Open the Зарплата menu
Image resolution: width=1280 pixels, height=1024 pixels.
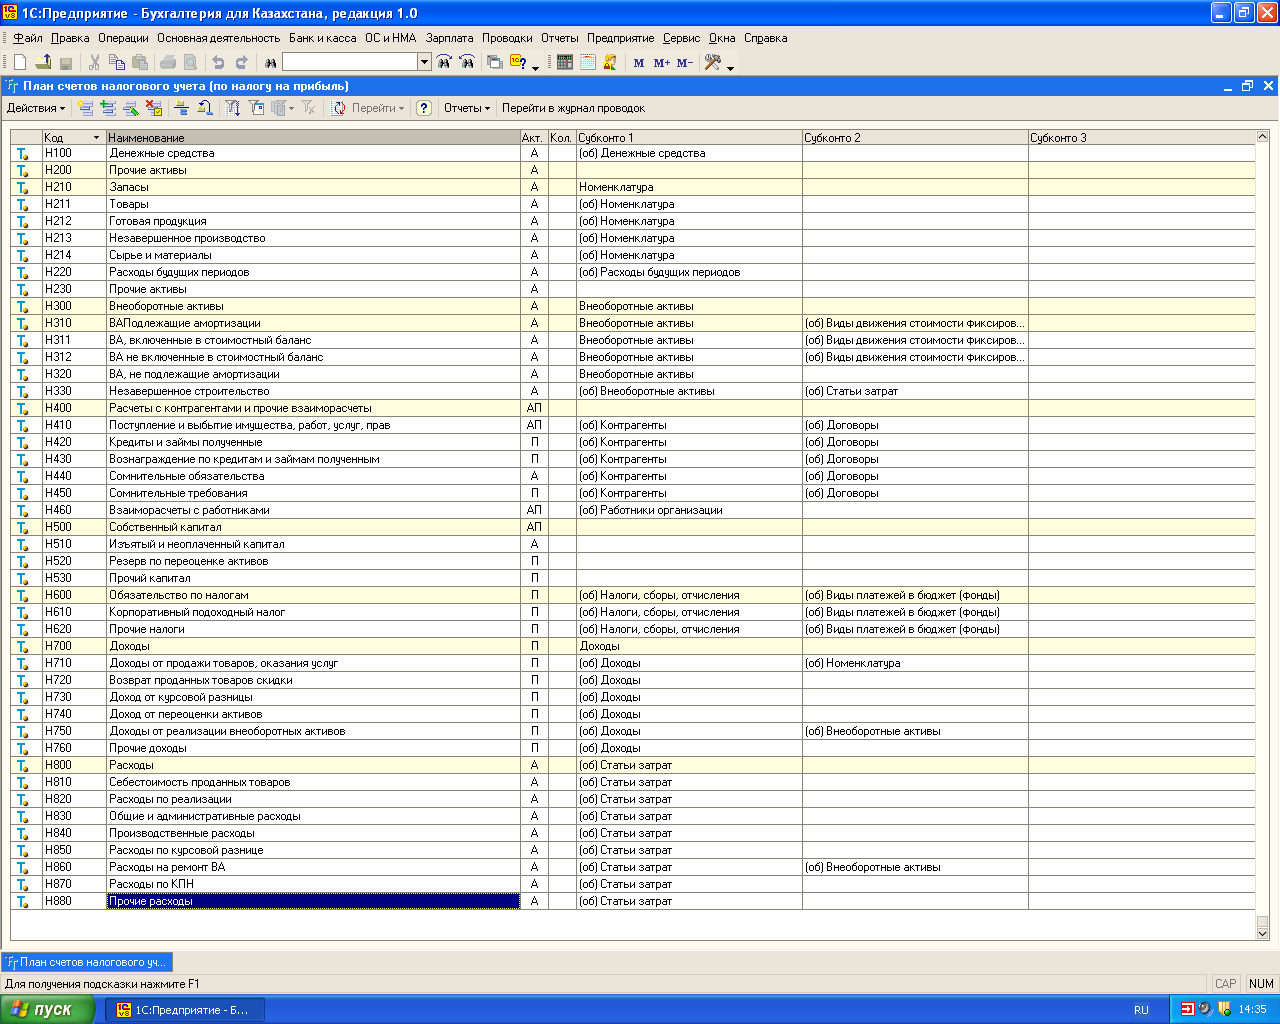pos(450,38)
